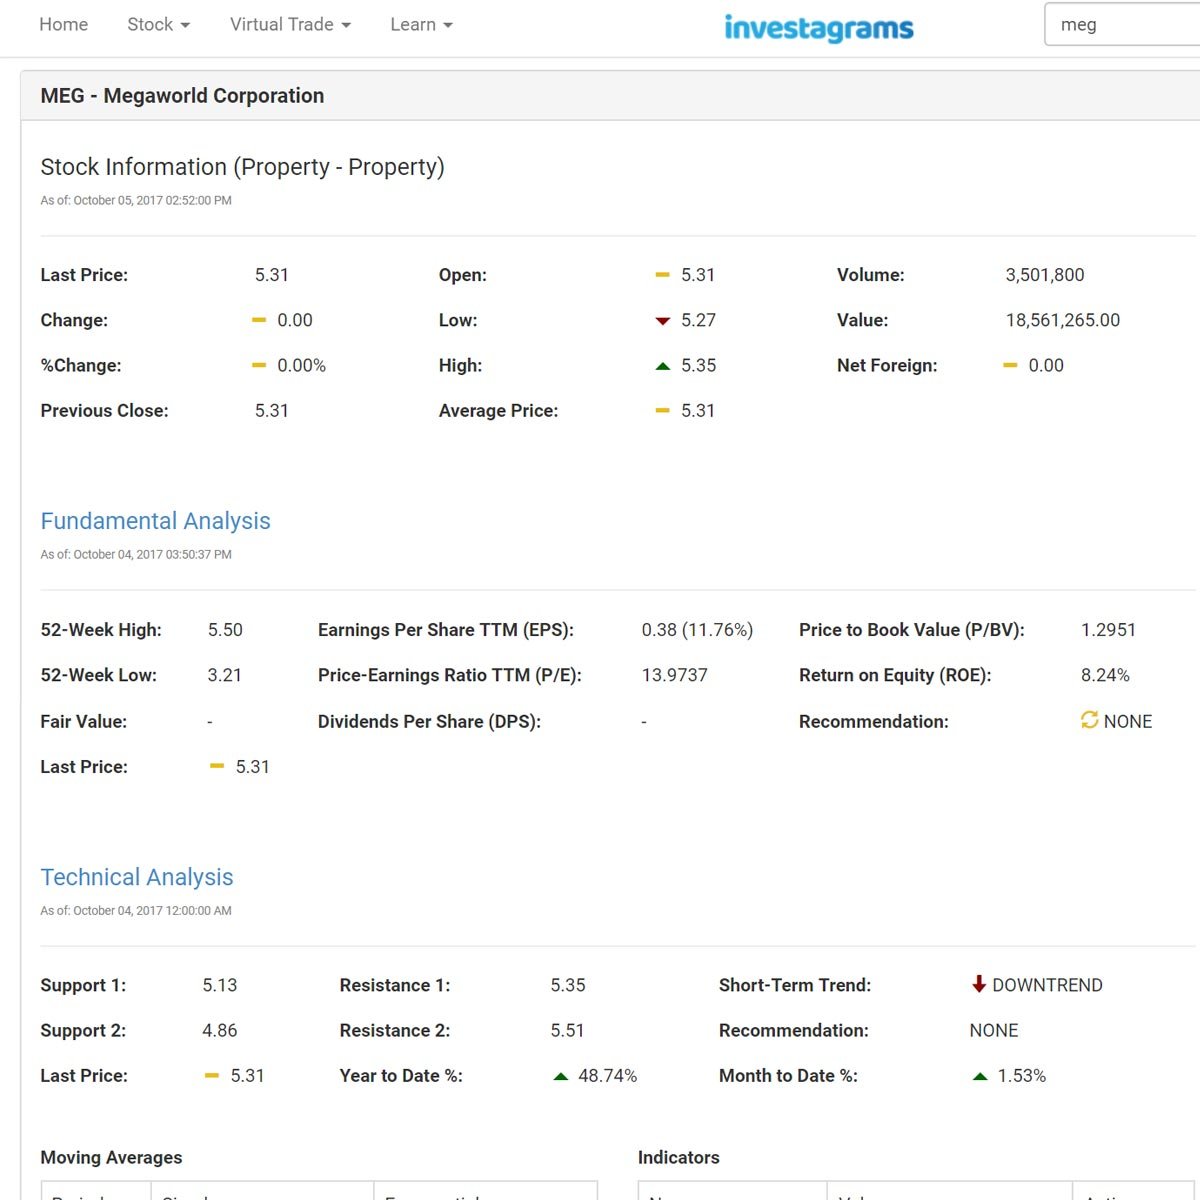This screenshot has height=1200, width=1200.
Task: Select the Technical Analysis Recommendation NONE value
Action: 994,1030
